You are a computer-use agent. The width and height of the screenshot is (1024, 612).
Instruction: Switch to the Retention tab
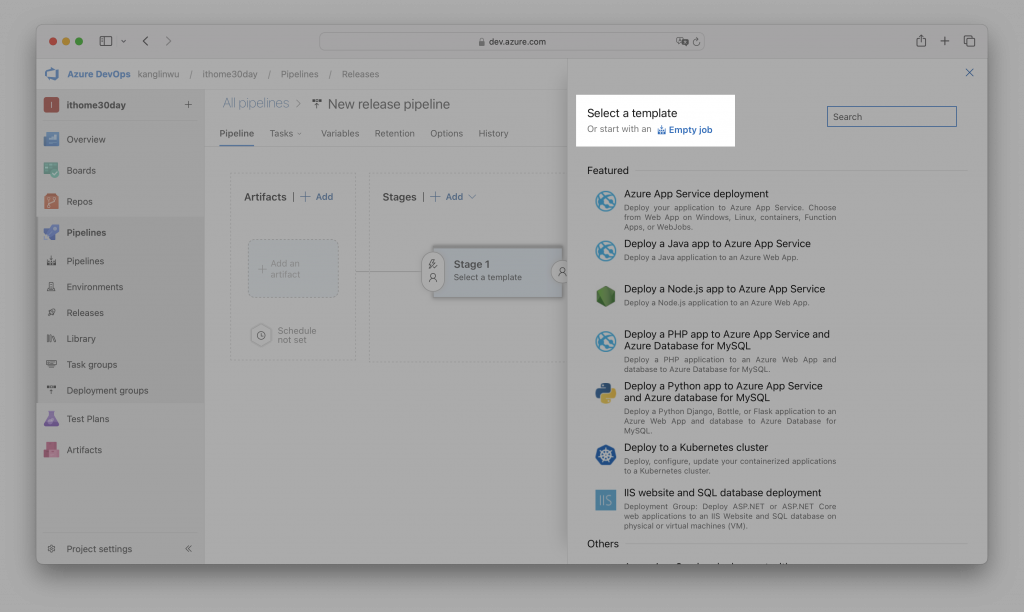(394, 133)
